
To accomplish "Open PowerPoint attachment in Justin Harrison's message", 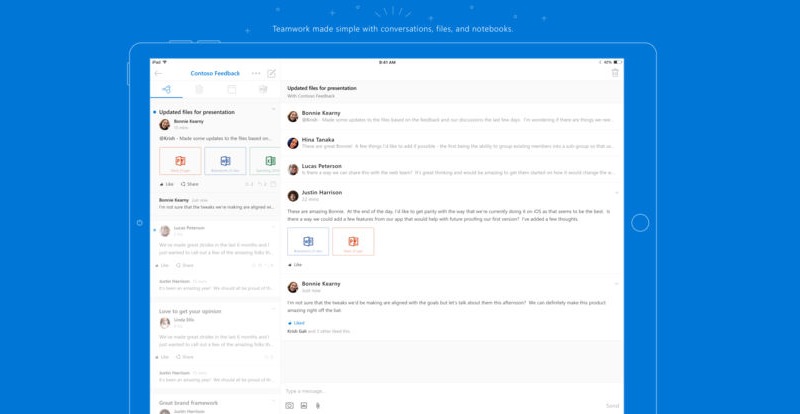I will (353, 241).
